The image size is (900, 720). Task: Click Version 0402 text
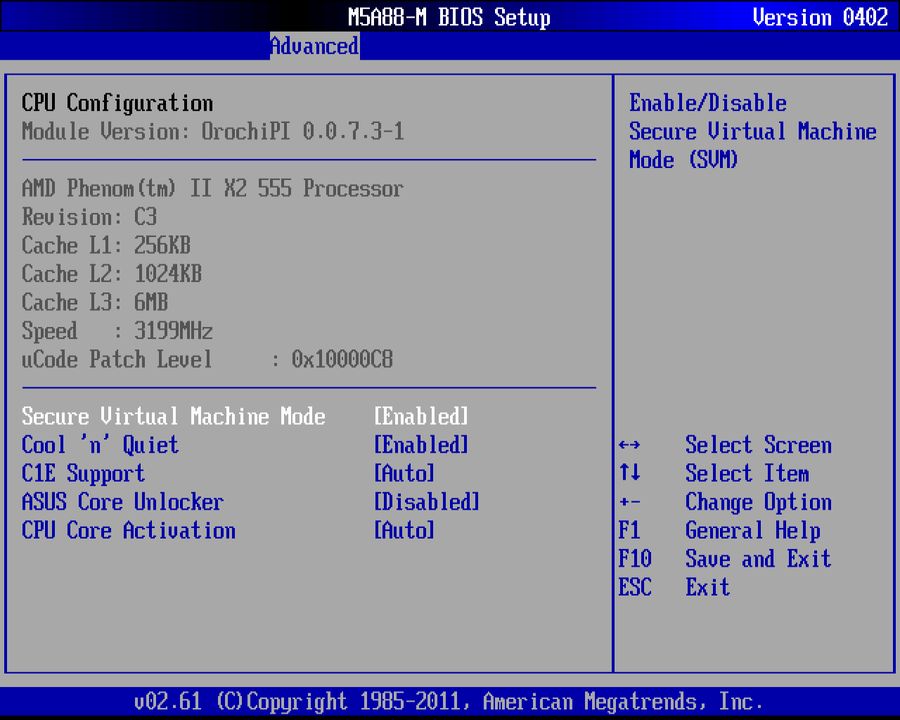820,17
